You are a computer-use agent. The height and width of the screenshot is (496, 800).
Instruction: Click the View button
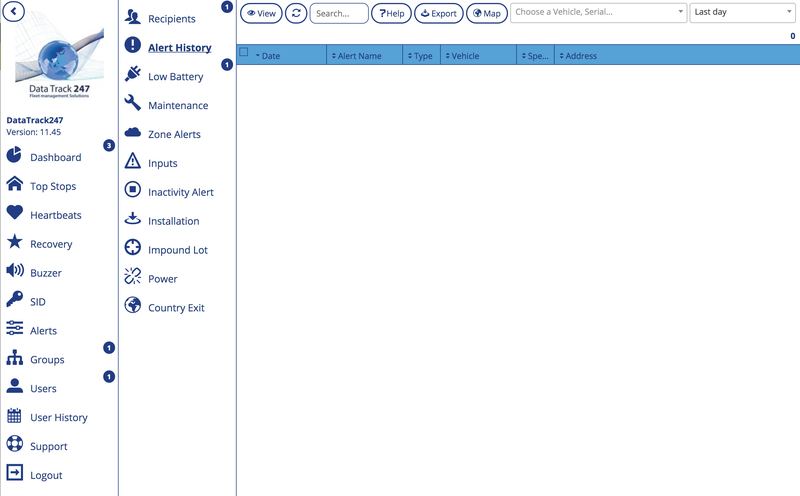(261, 13)
